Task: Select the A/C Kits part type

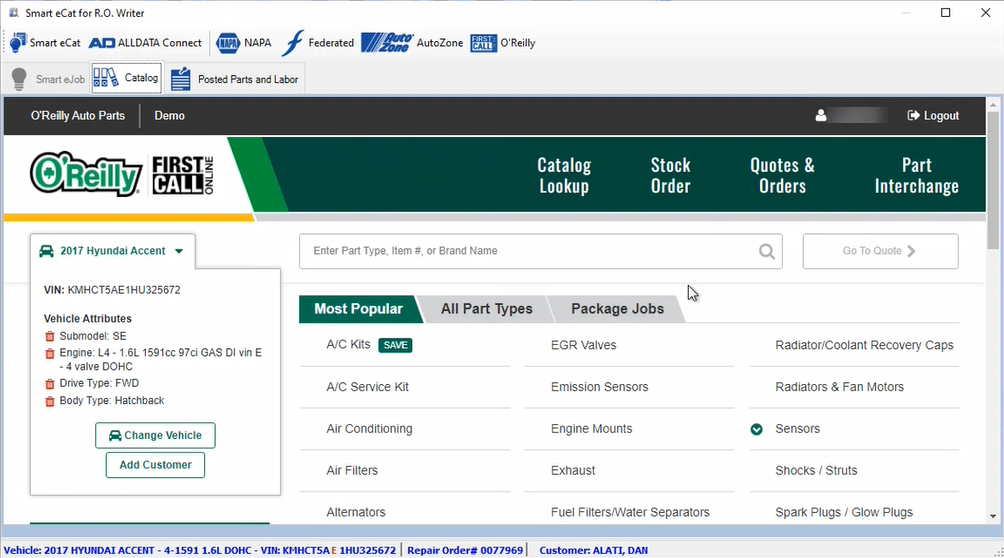Action: (348, 345)
